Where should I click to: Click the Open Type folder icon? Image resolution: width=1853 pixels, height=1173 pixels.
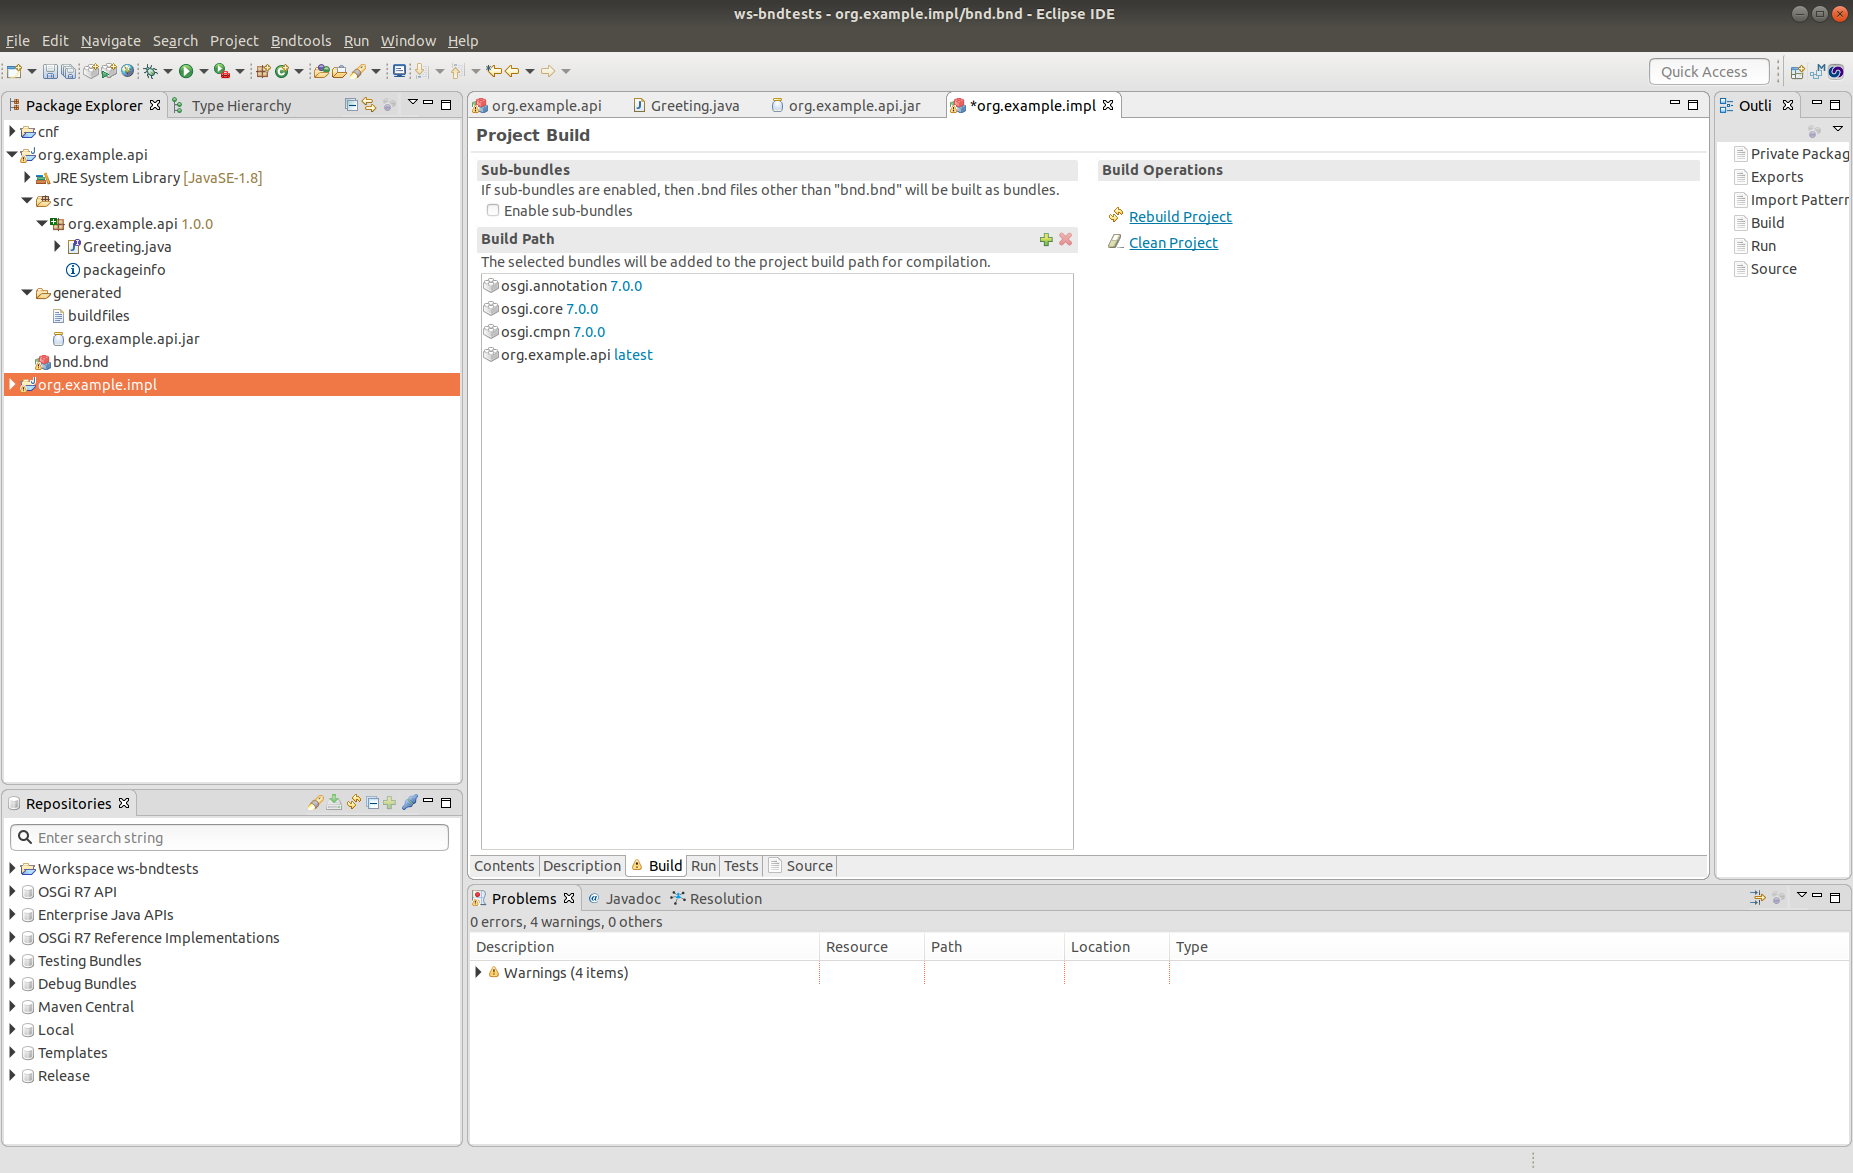pyautogui.click(x=321, y=71)
